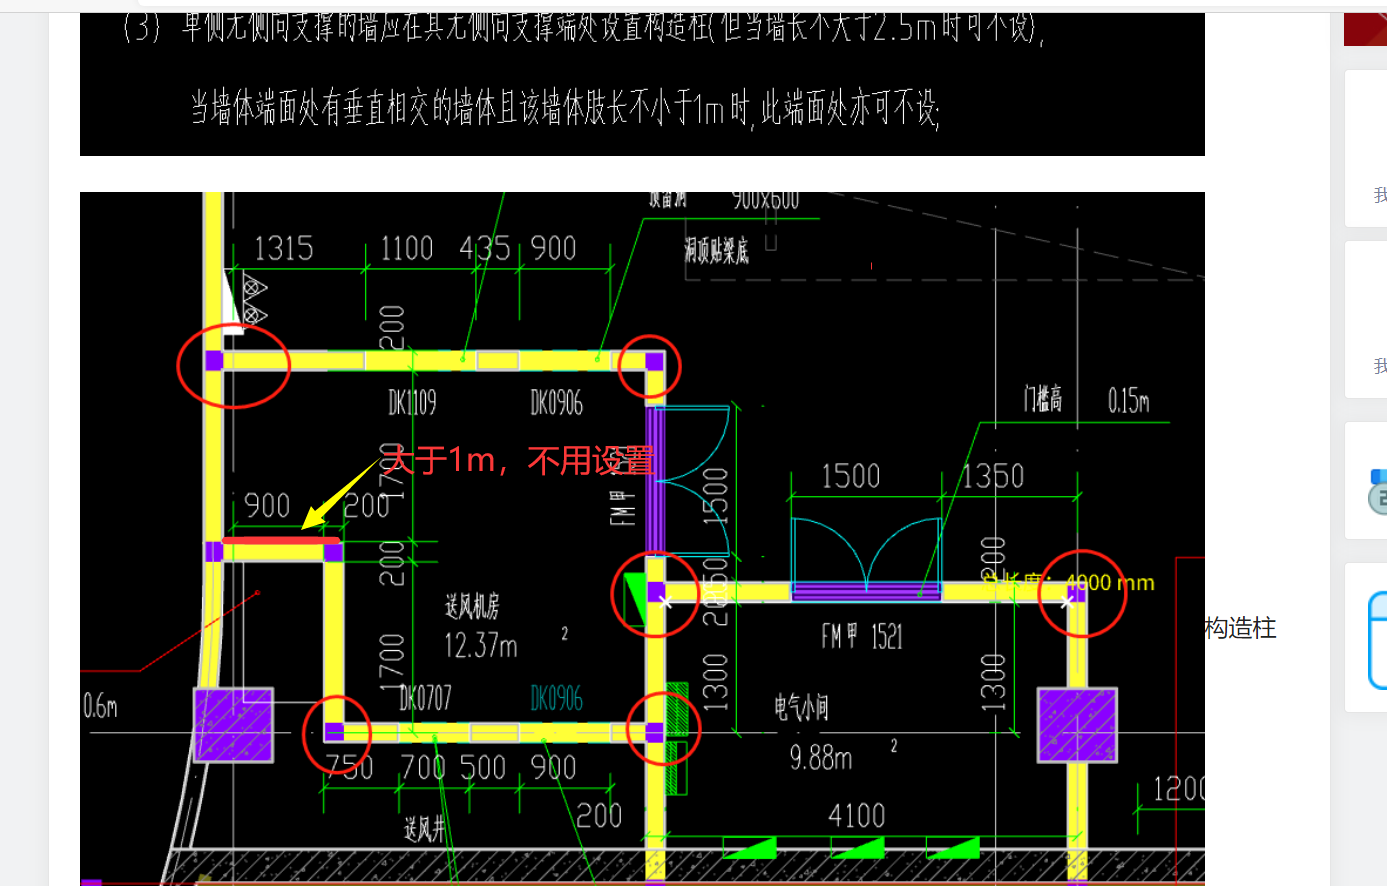Click the 1100 dimension value

(406, 248)
